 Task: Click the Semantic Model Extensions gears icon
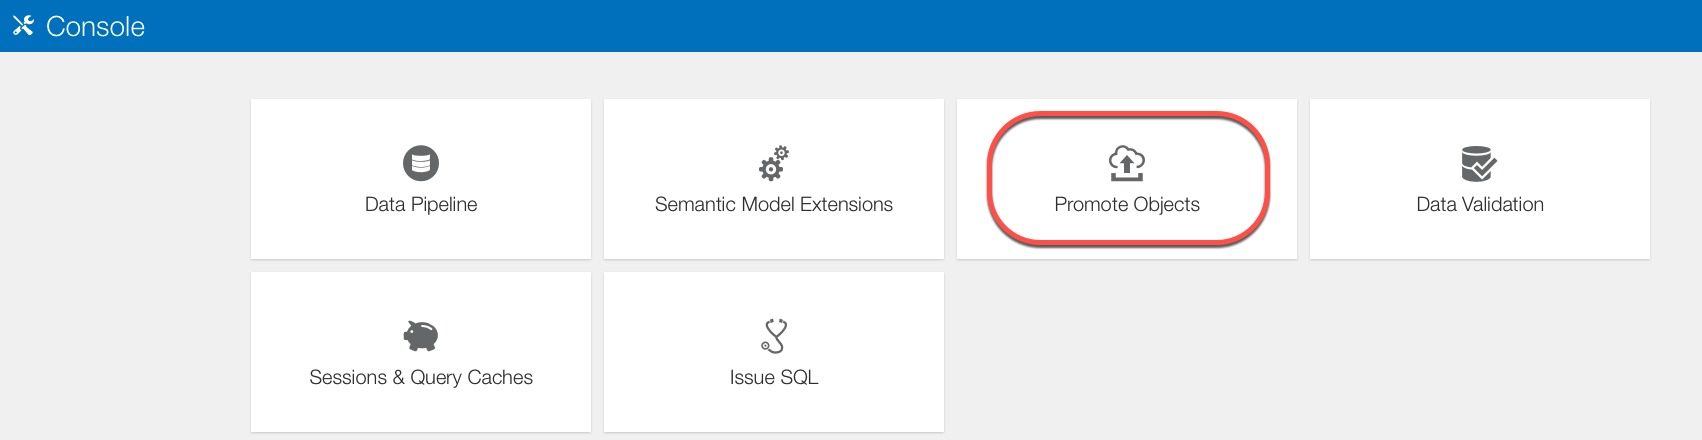774,163
